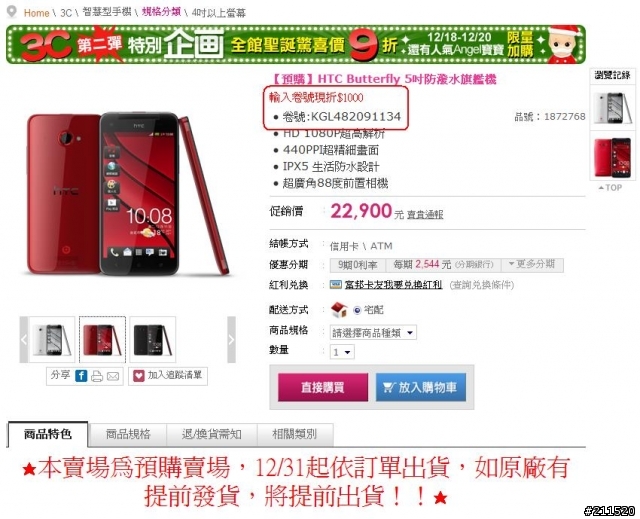Expand the 更多分期 installment options
This screenshot has height=519, width=640.
coord(532,264)
